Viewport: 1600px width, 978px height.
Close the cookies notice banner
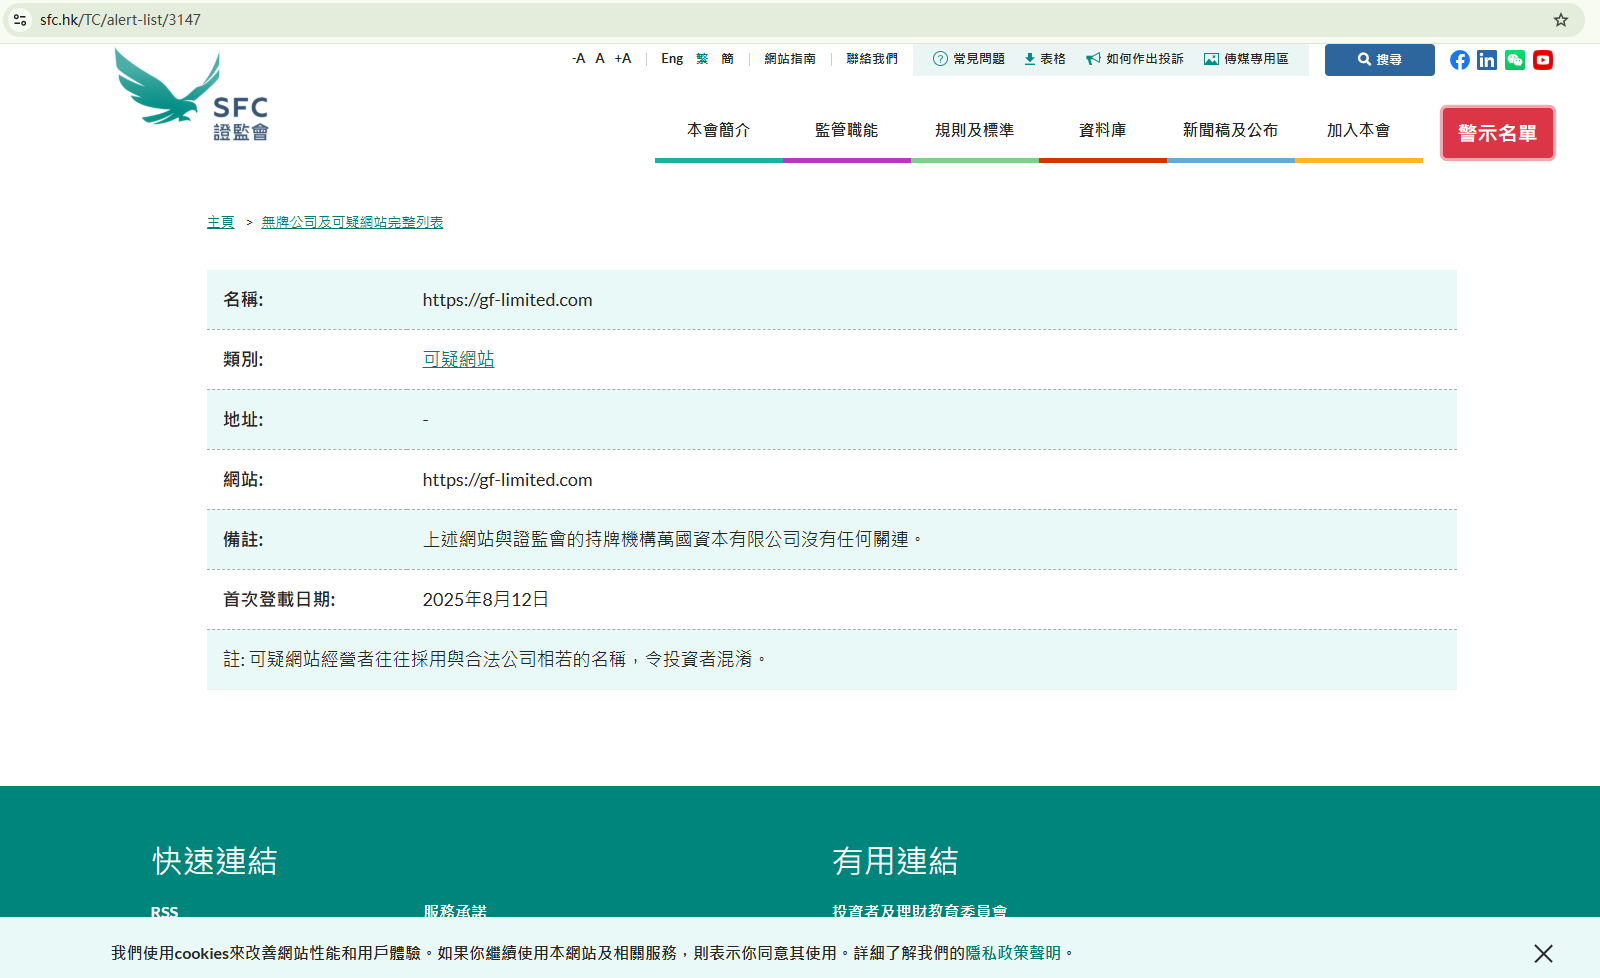(x=1543, y=953)
